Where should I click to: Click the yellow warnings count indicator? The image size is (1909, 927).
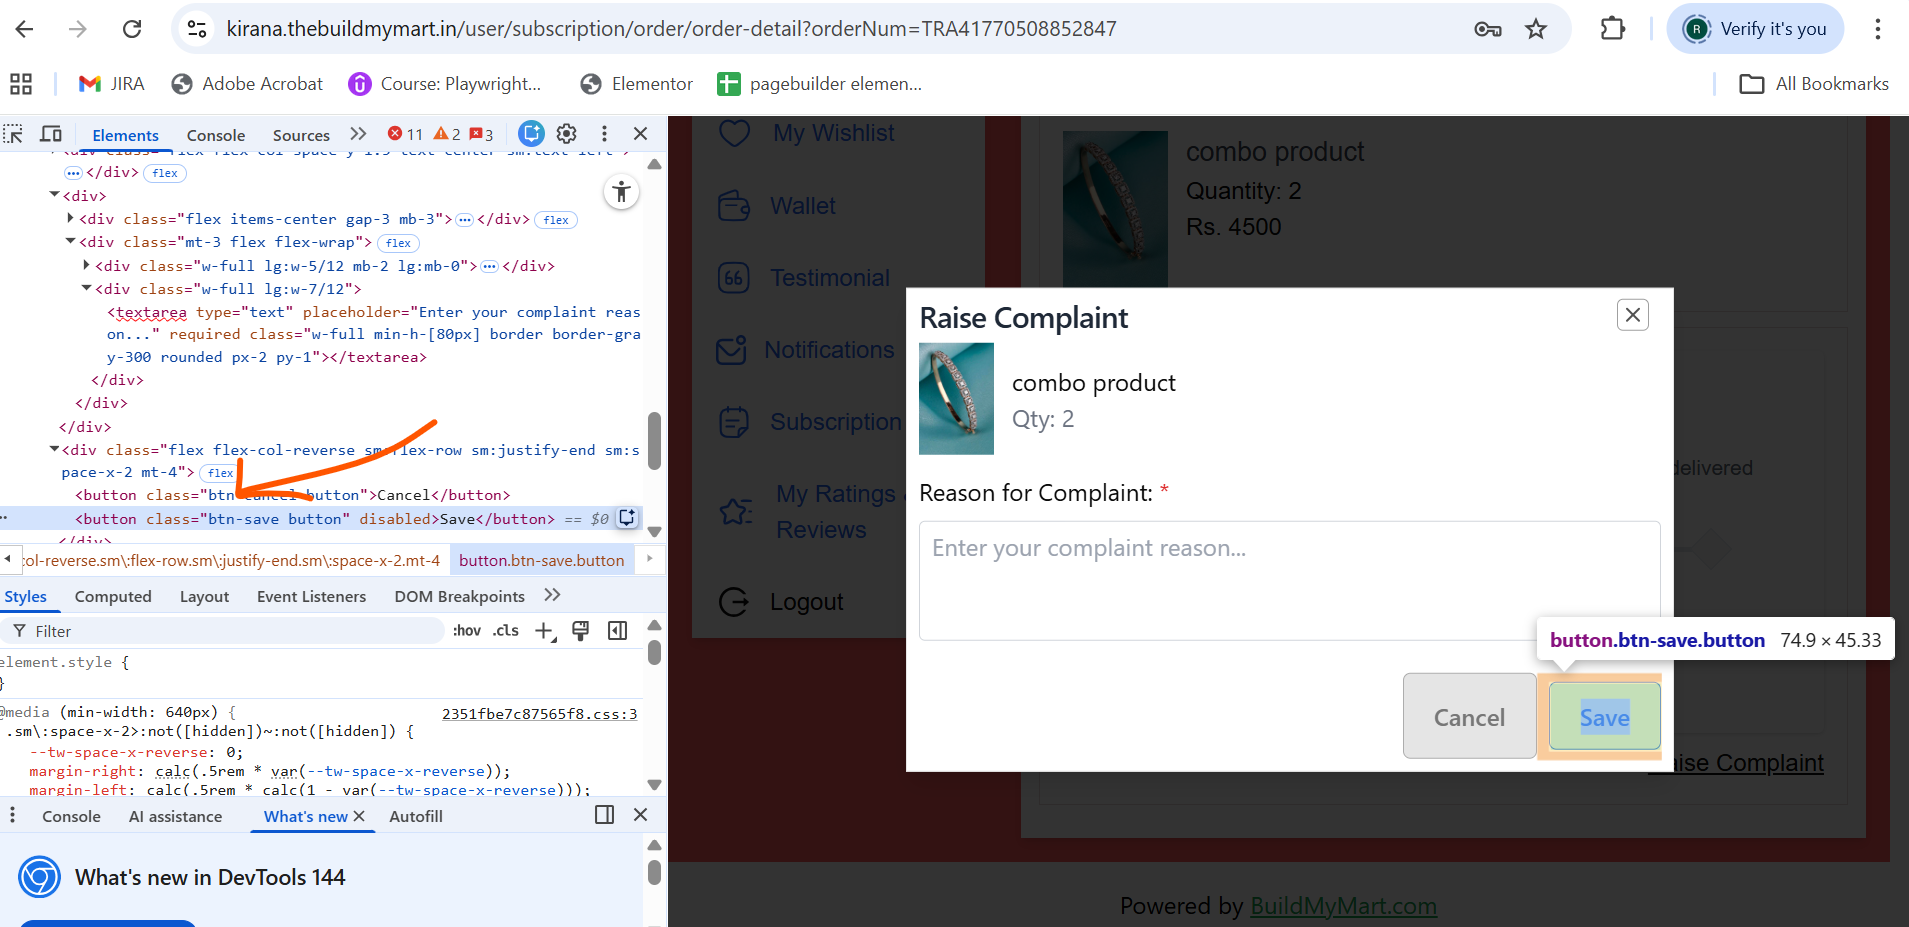[447, 134]
